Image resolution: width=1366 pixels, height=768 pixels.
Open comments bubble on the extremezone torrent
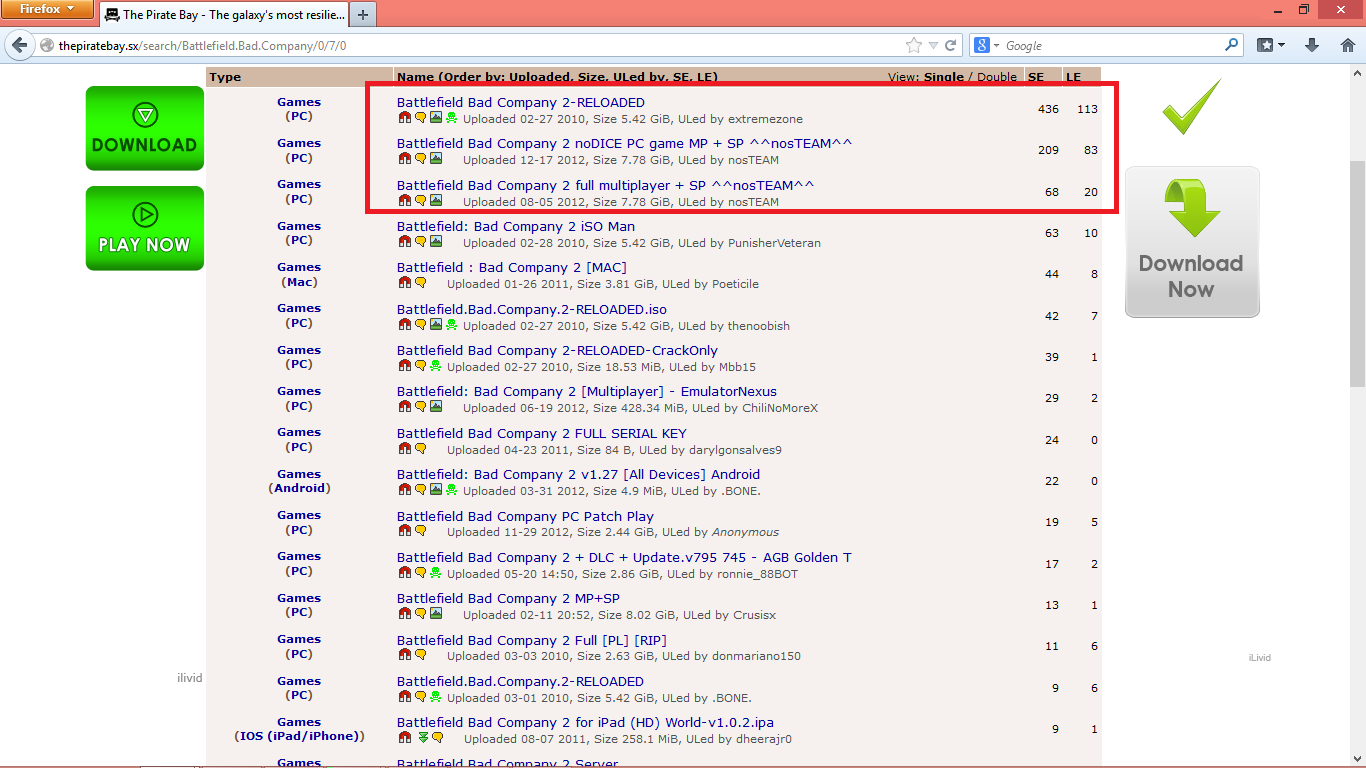421,118
